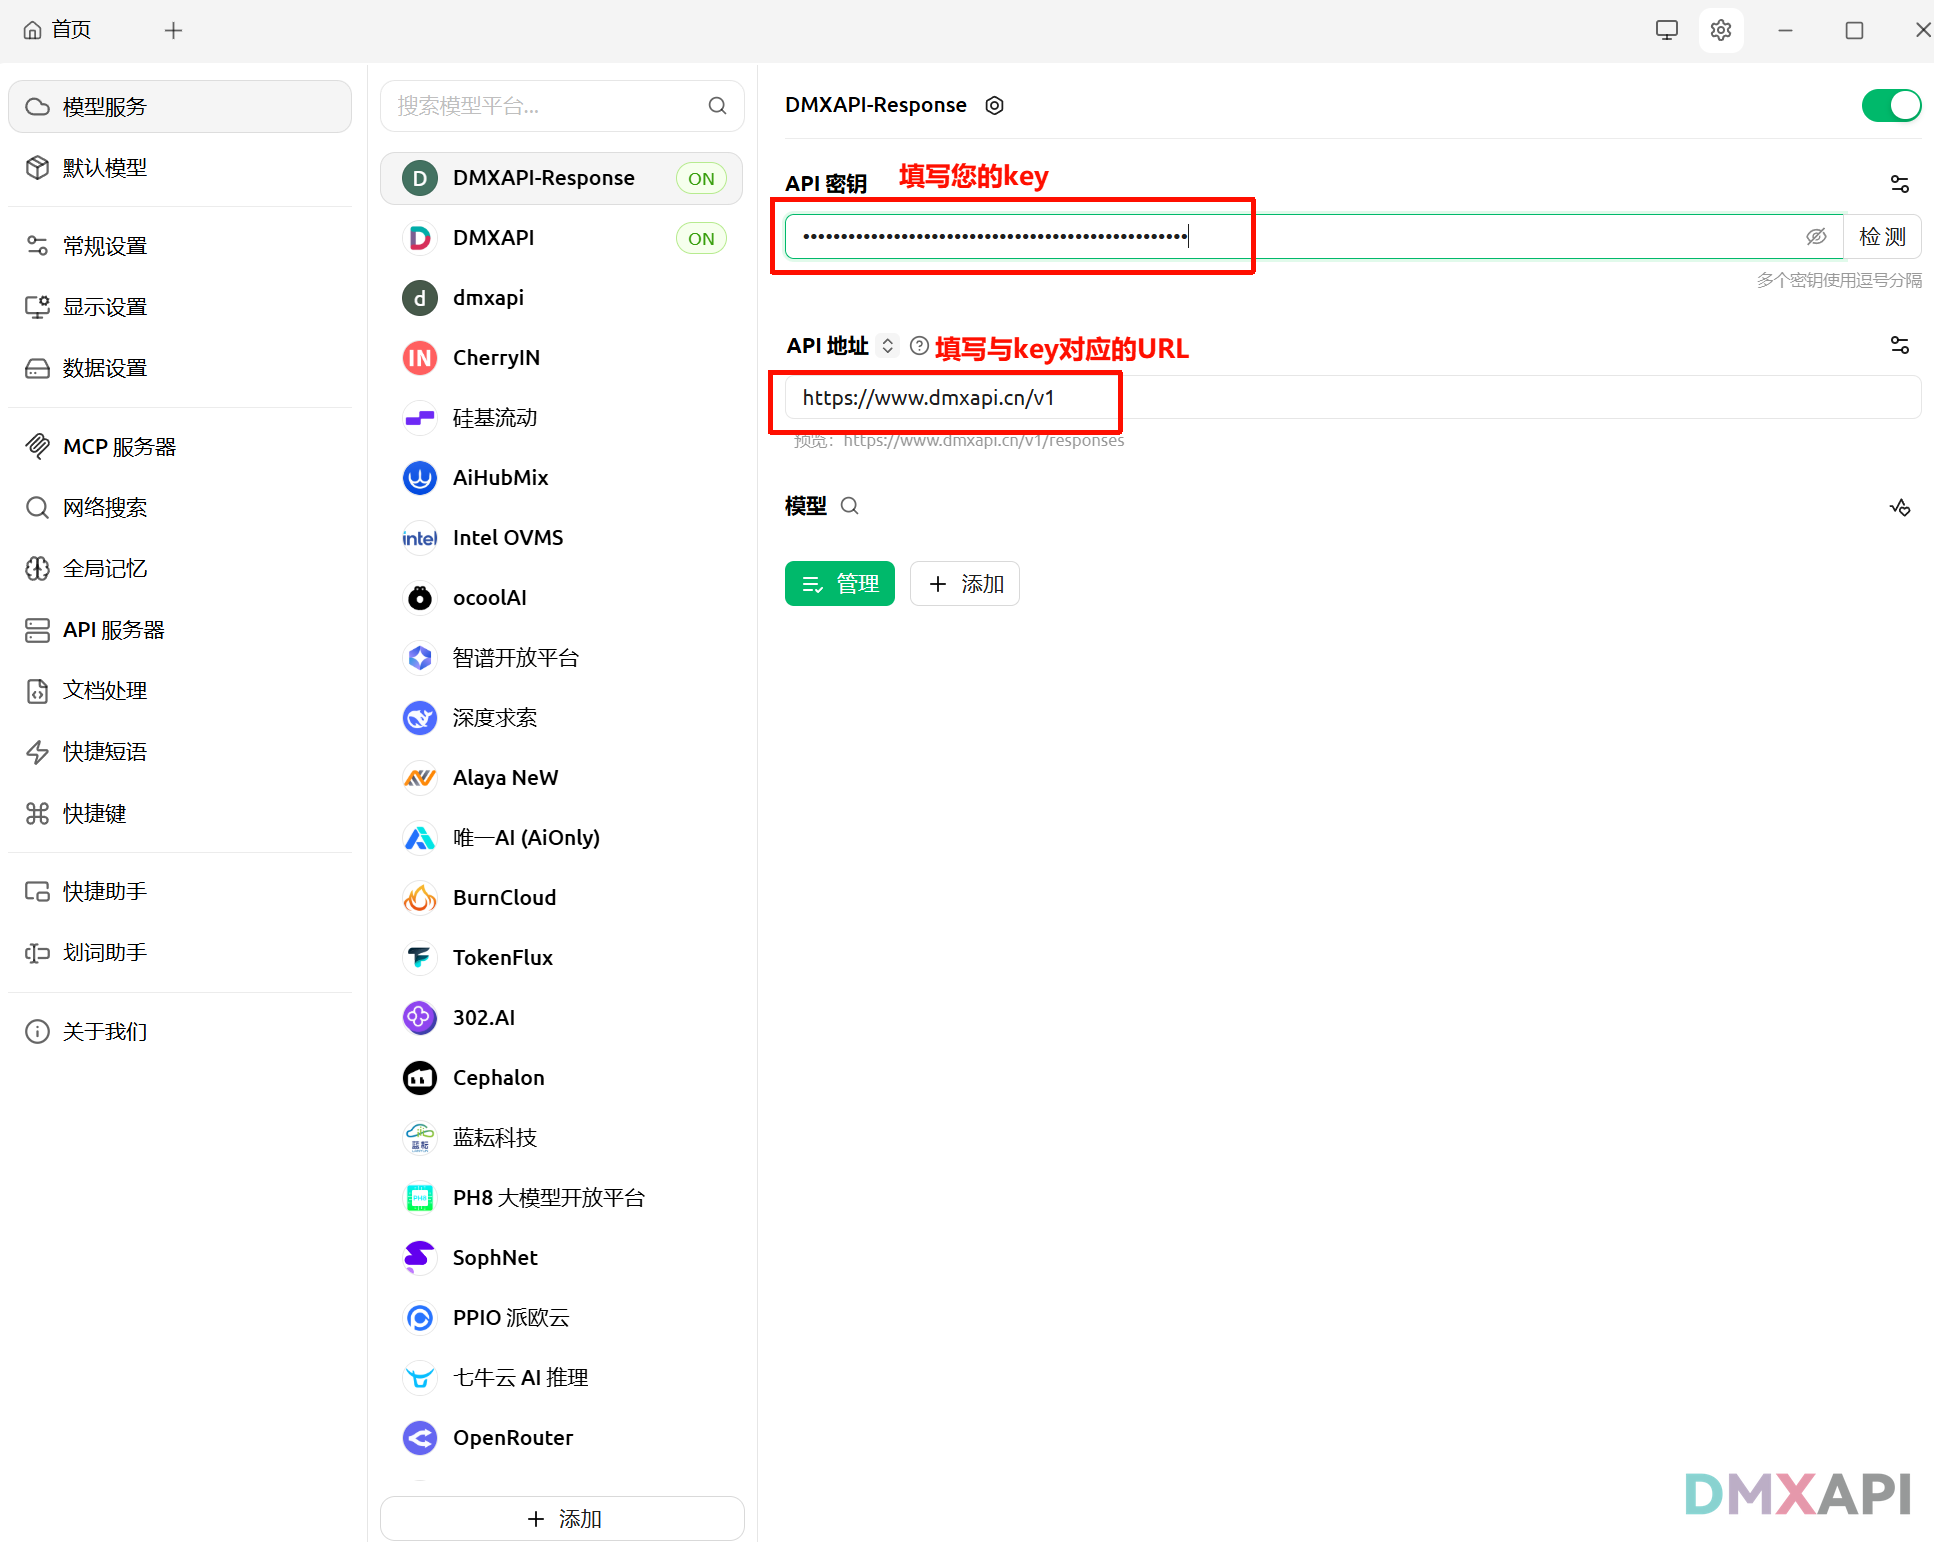Open 常规设置 in sidebar
The width and height of the screenshot is (1934, 1542).
pos(104,246)
